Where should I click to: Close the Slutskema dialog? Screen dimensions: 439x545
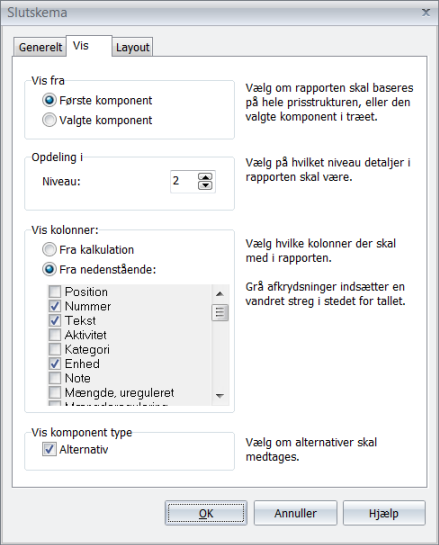point(426,13)
